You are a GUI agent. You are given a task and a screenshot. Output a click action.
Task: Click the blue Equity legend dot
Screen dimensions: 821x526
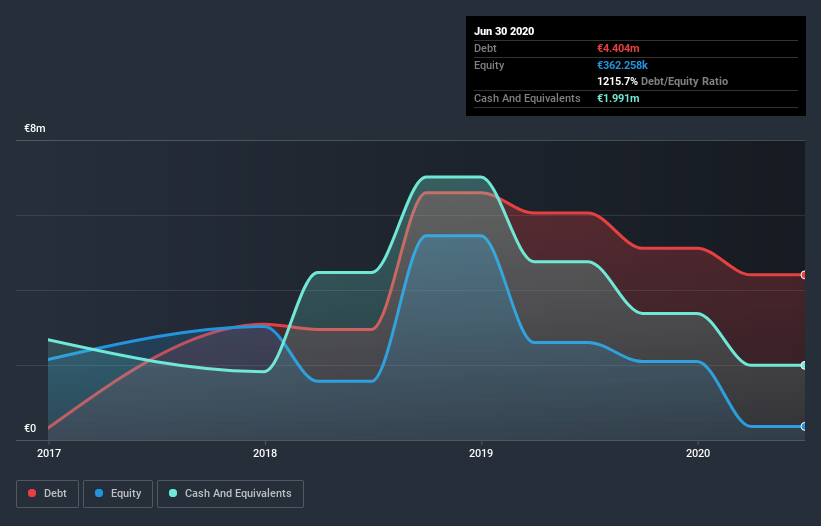[x=99, y=493]
